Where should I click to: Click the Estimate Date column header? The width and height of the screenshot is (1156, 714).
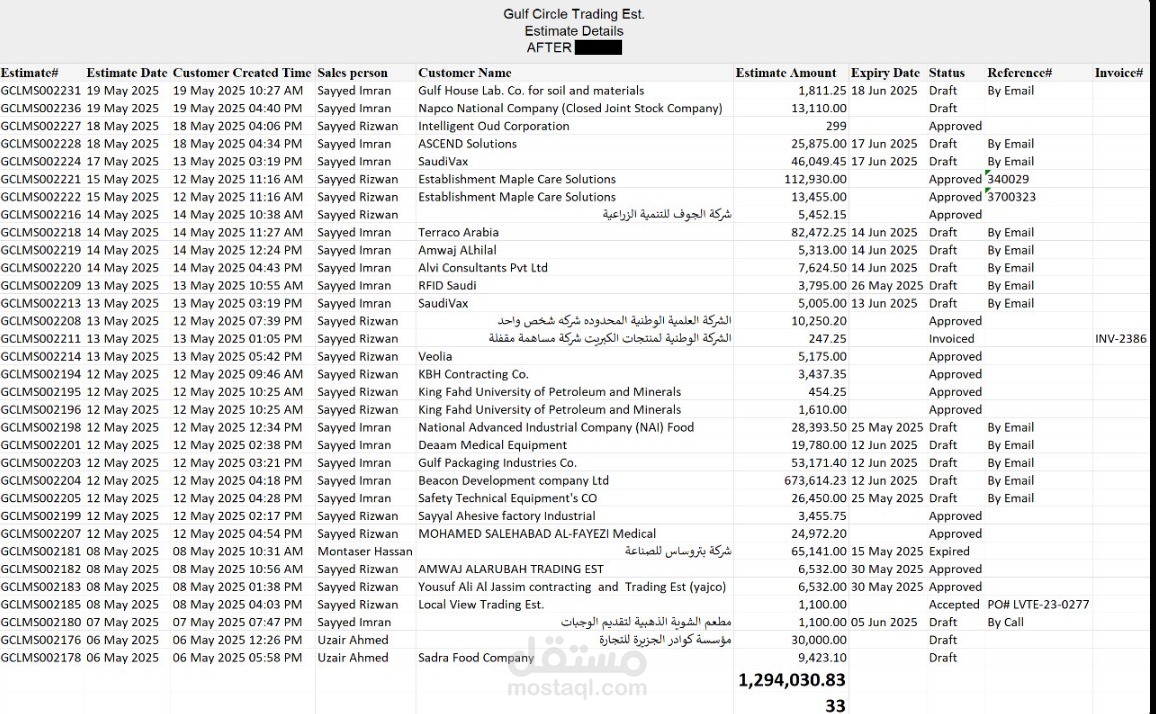pyautogui.click(x=127, y=73)
